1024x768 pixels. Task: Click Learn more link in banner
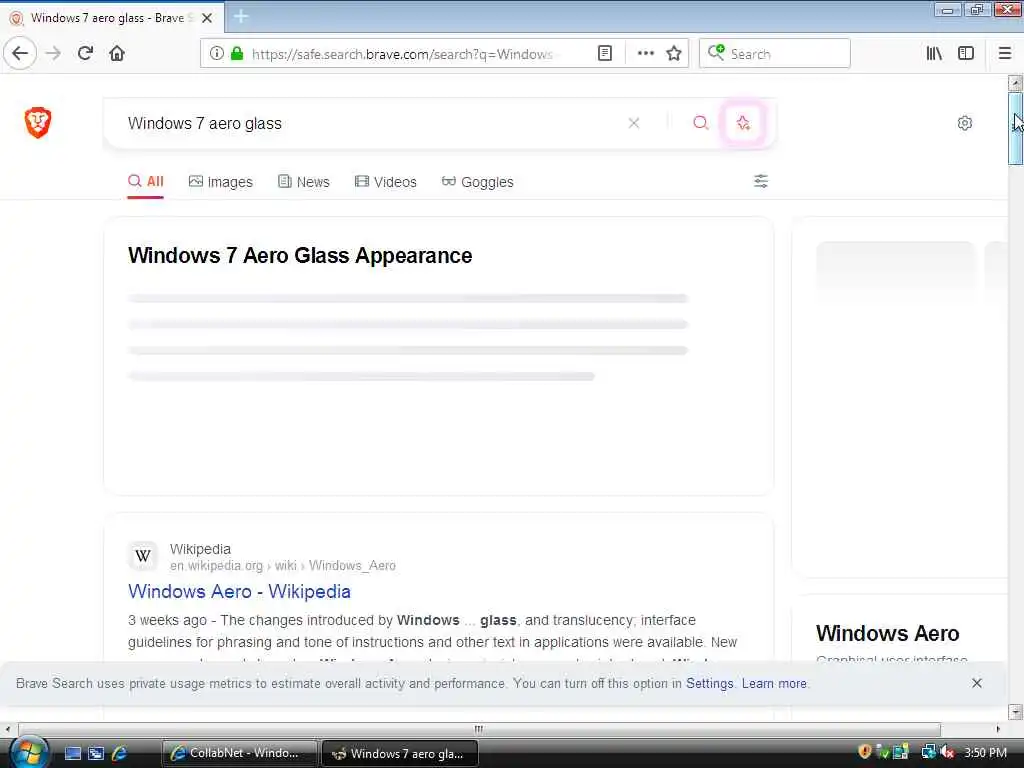(774, 683)
